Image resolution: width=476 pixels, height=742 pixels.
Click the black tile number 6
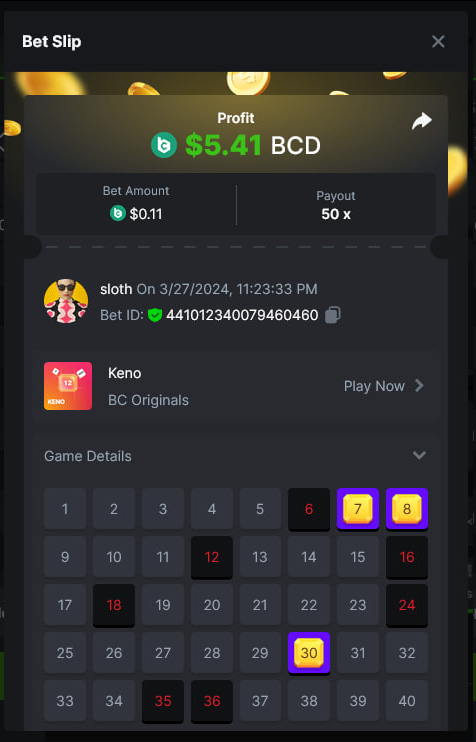[309, 509]
